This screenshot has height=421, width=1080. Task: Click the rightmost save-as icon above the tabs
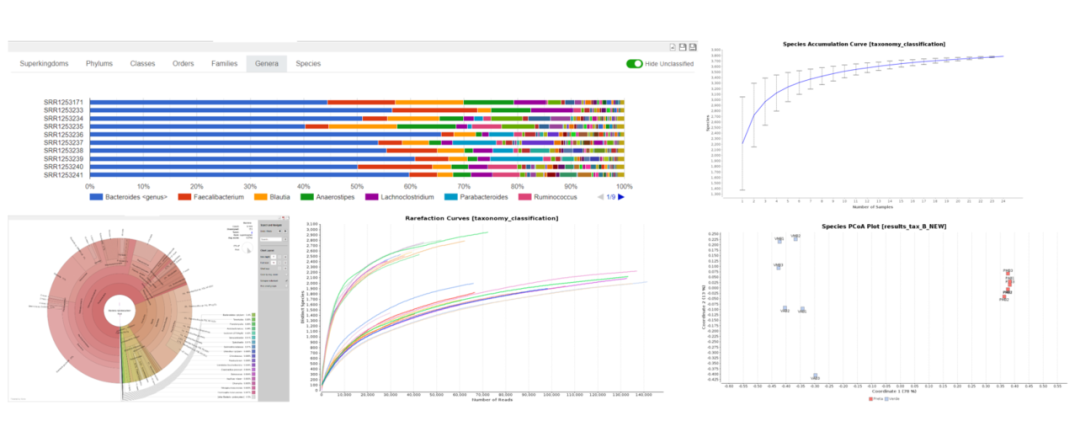point(693,47)
